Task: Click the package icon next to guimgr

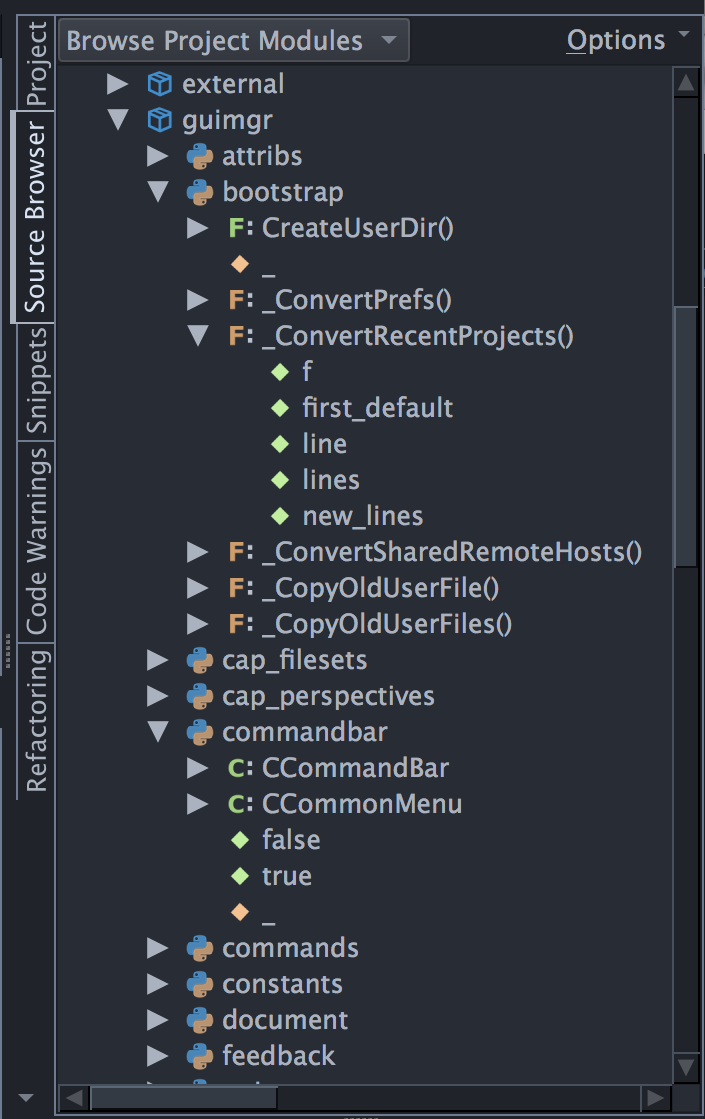Action: 159,120
